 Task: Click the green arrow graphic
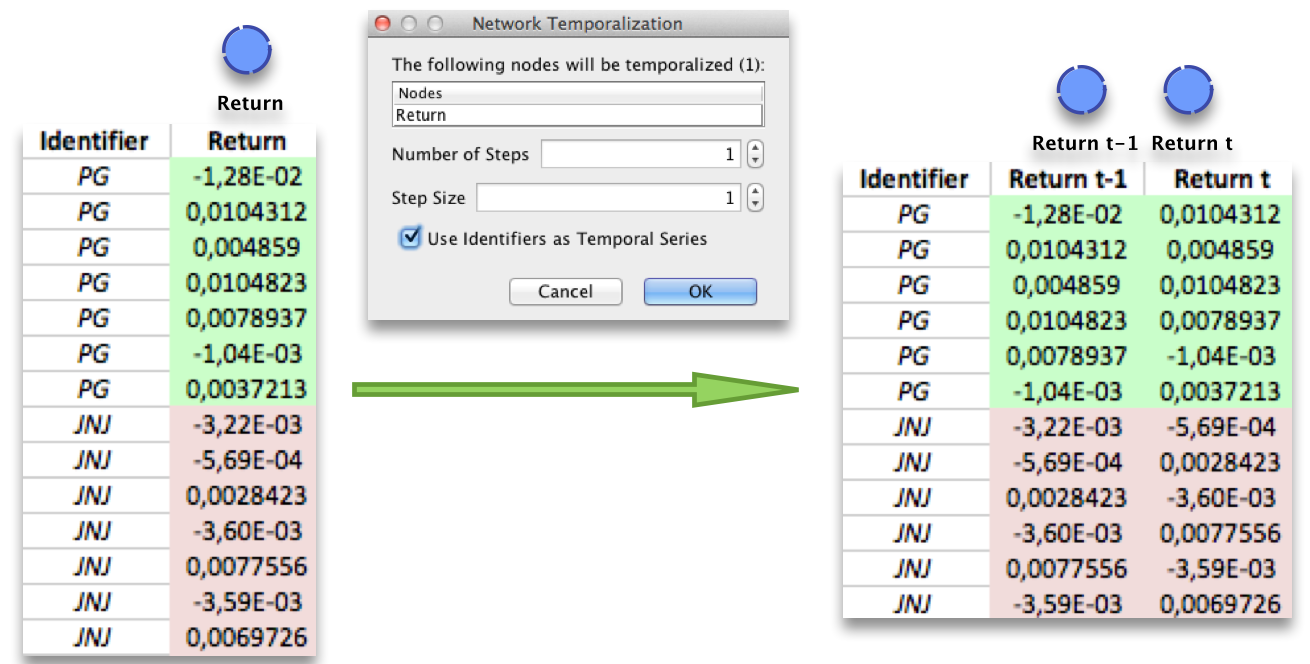pyautogui.click(x=575, y=390)
